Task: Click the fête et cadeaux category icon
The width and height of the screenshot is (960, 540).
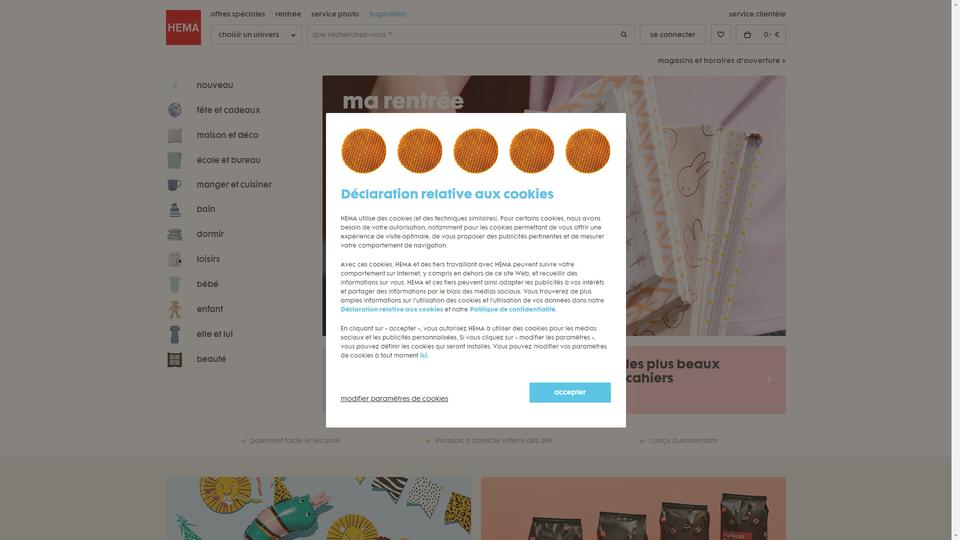Action: tap(174, 110)
